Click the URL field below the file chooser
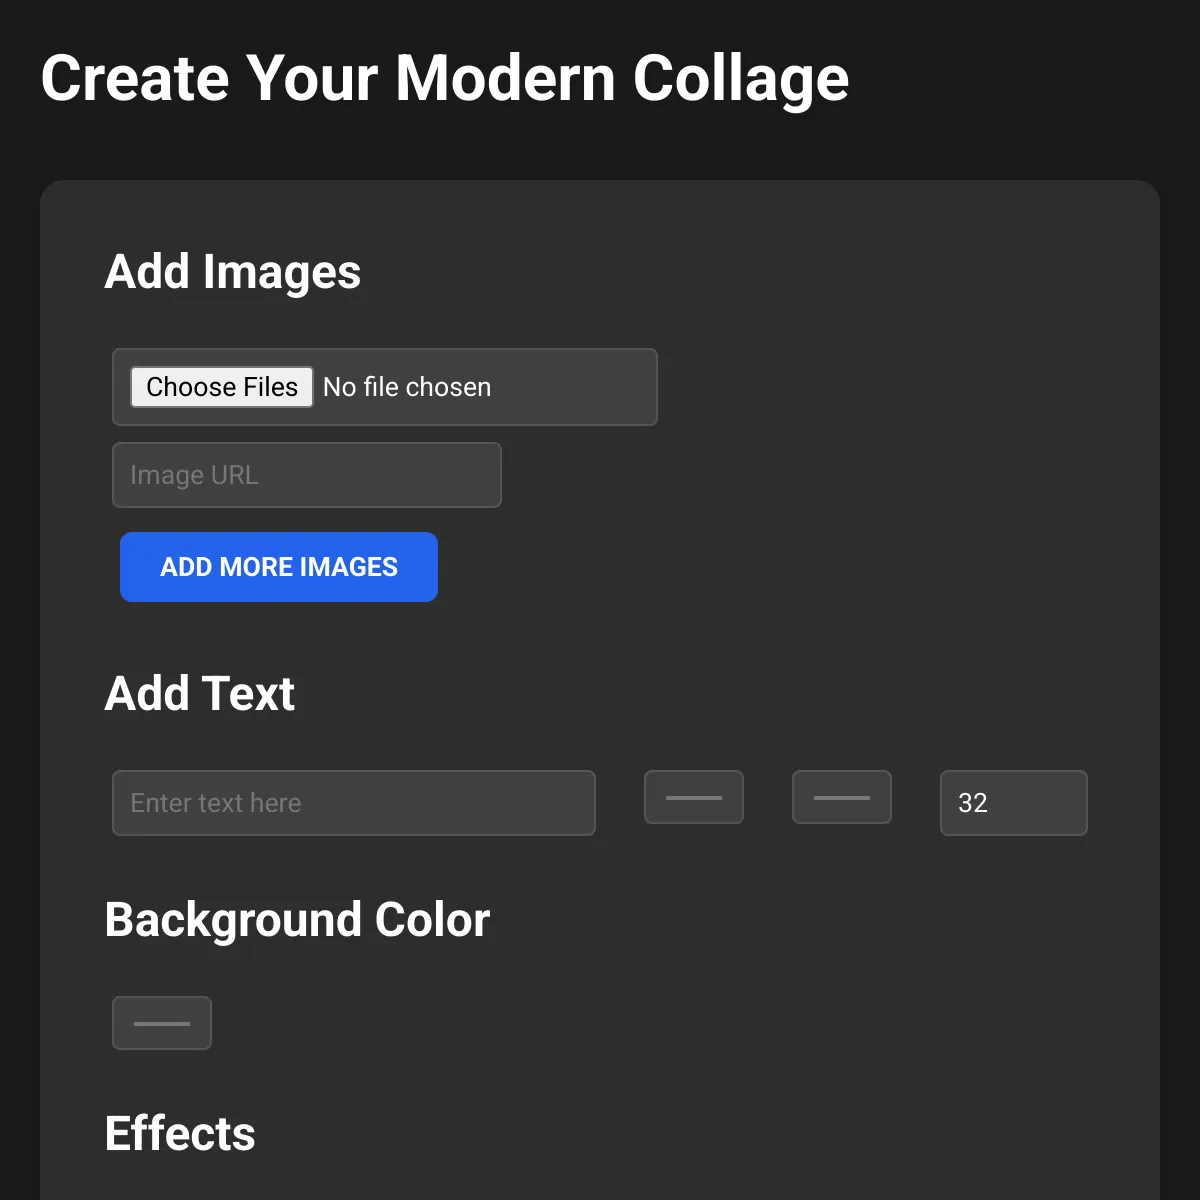Viewport: 1200px width, 1200px height. point(307,475)
